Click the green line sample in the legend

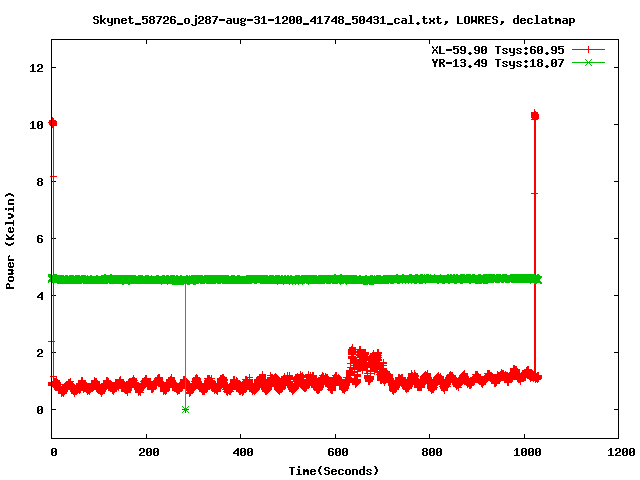pos(588,62)
